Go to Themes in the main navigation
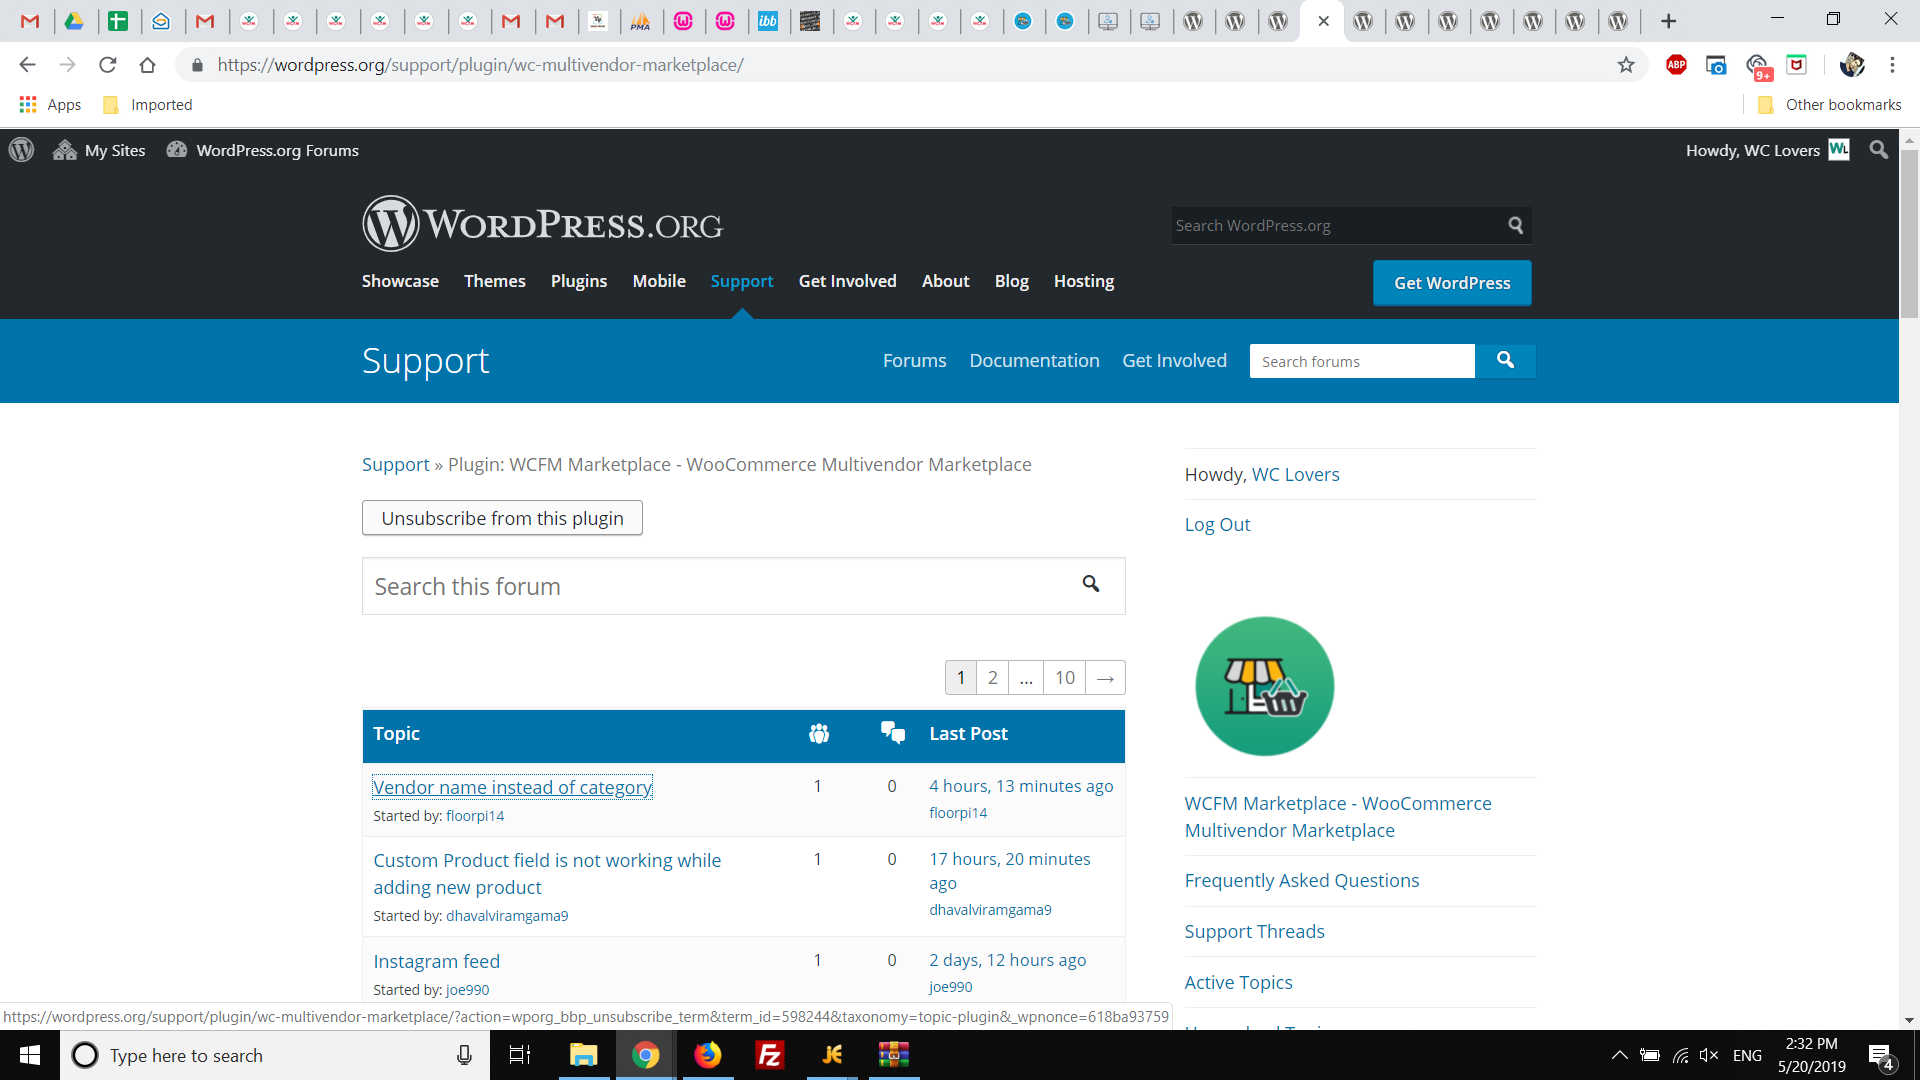This screenshot has width=1920, height=1080. pyautogui.click(x=495, y=281)
